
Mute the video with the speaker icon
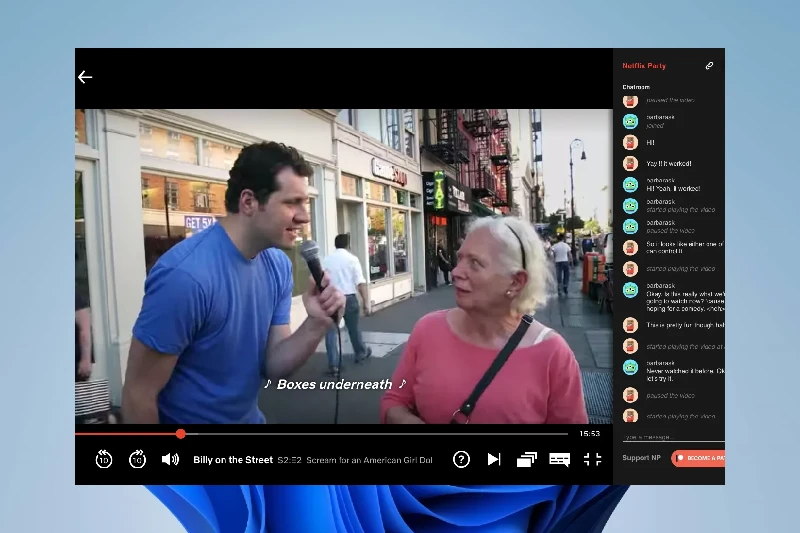tap(171, 459)
